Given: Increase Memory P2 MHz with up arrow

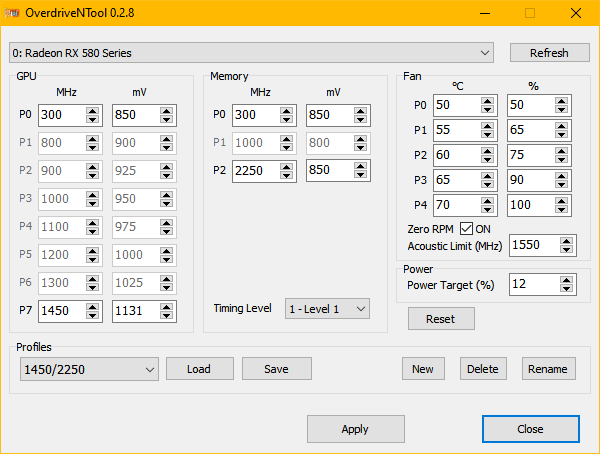Looking at the screenshot, I should pyautogui.click(x=287, y=167).
